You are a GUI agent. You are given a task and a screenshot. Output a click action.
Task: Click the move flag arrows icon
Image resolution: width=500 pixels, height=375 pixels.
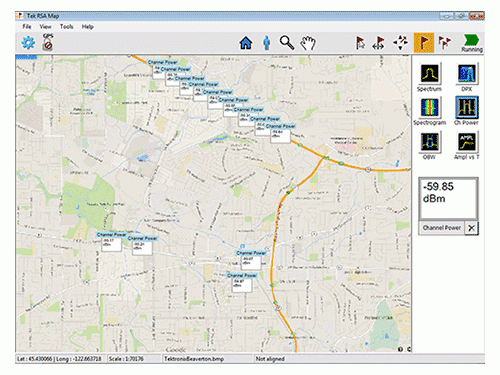point(379,43)
